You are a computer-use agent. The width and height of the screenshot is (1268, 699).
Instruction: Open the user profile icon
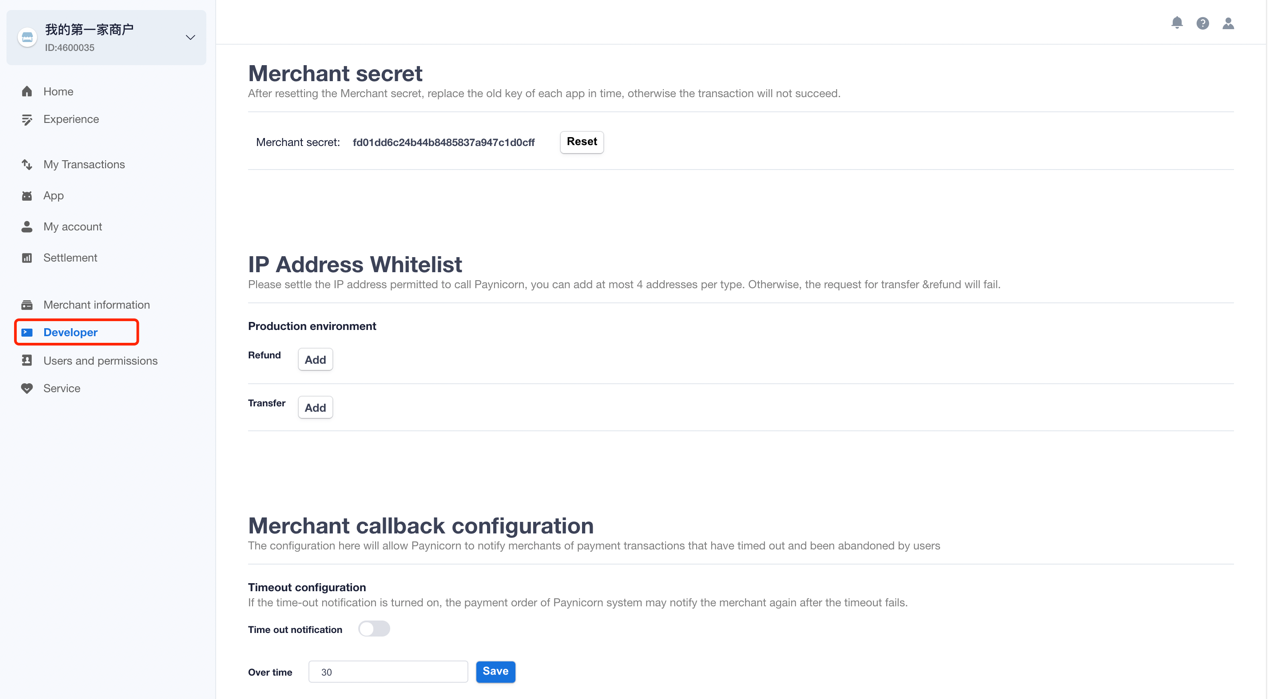(1228, 23)
